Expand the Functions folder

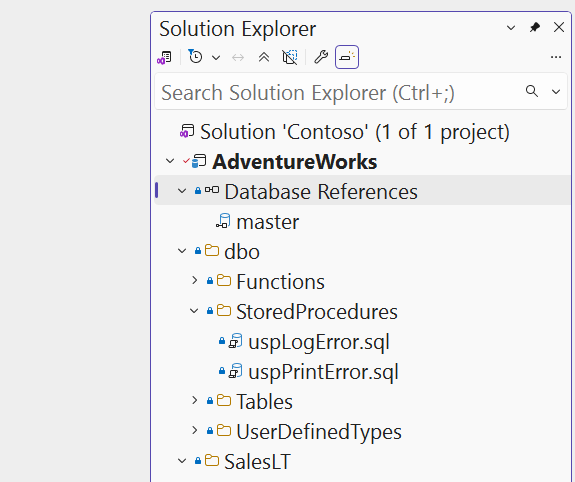(x=195, y=281)
